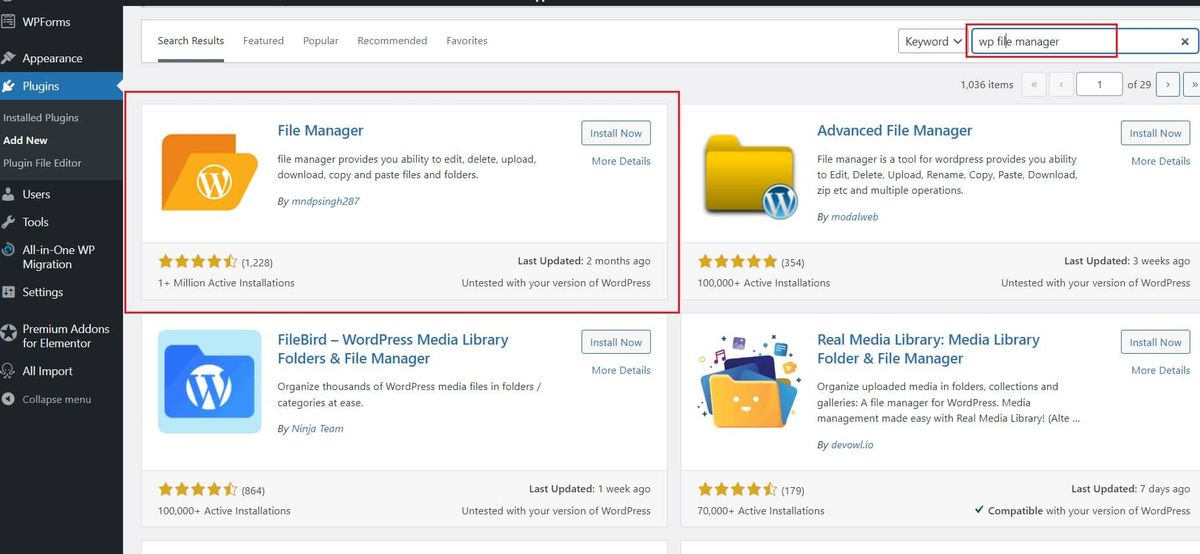Click the File Manager star rating
Image resolution: width=1200 pixels, height=554 pixels.
198,262
